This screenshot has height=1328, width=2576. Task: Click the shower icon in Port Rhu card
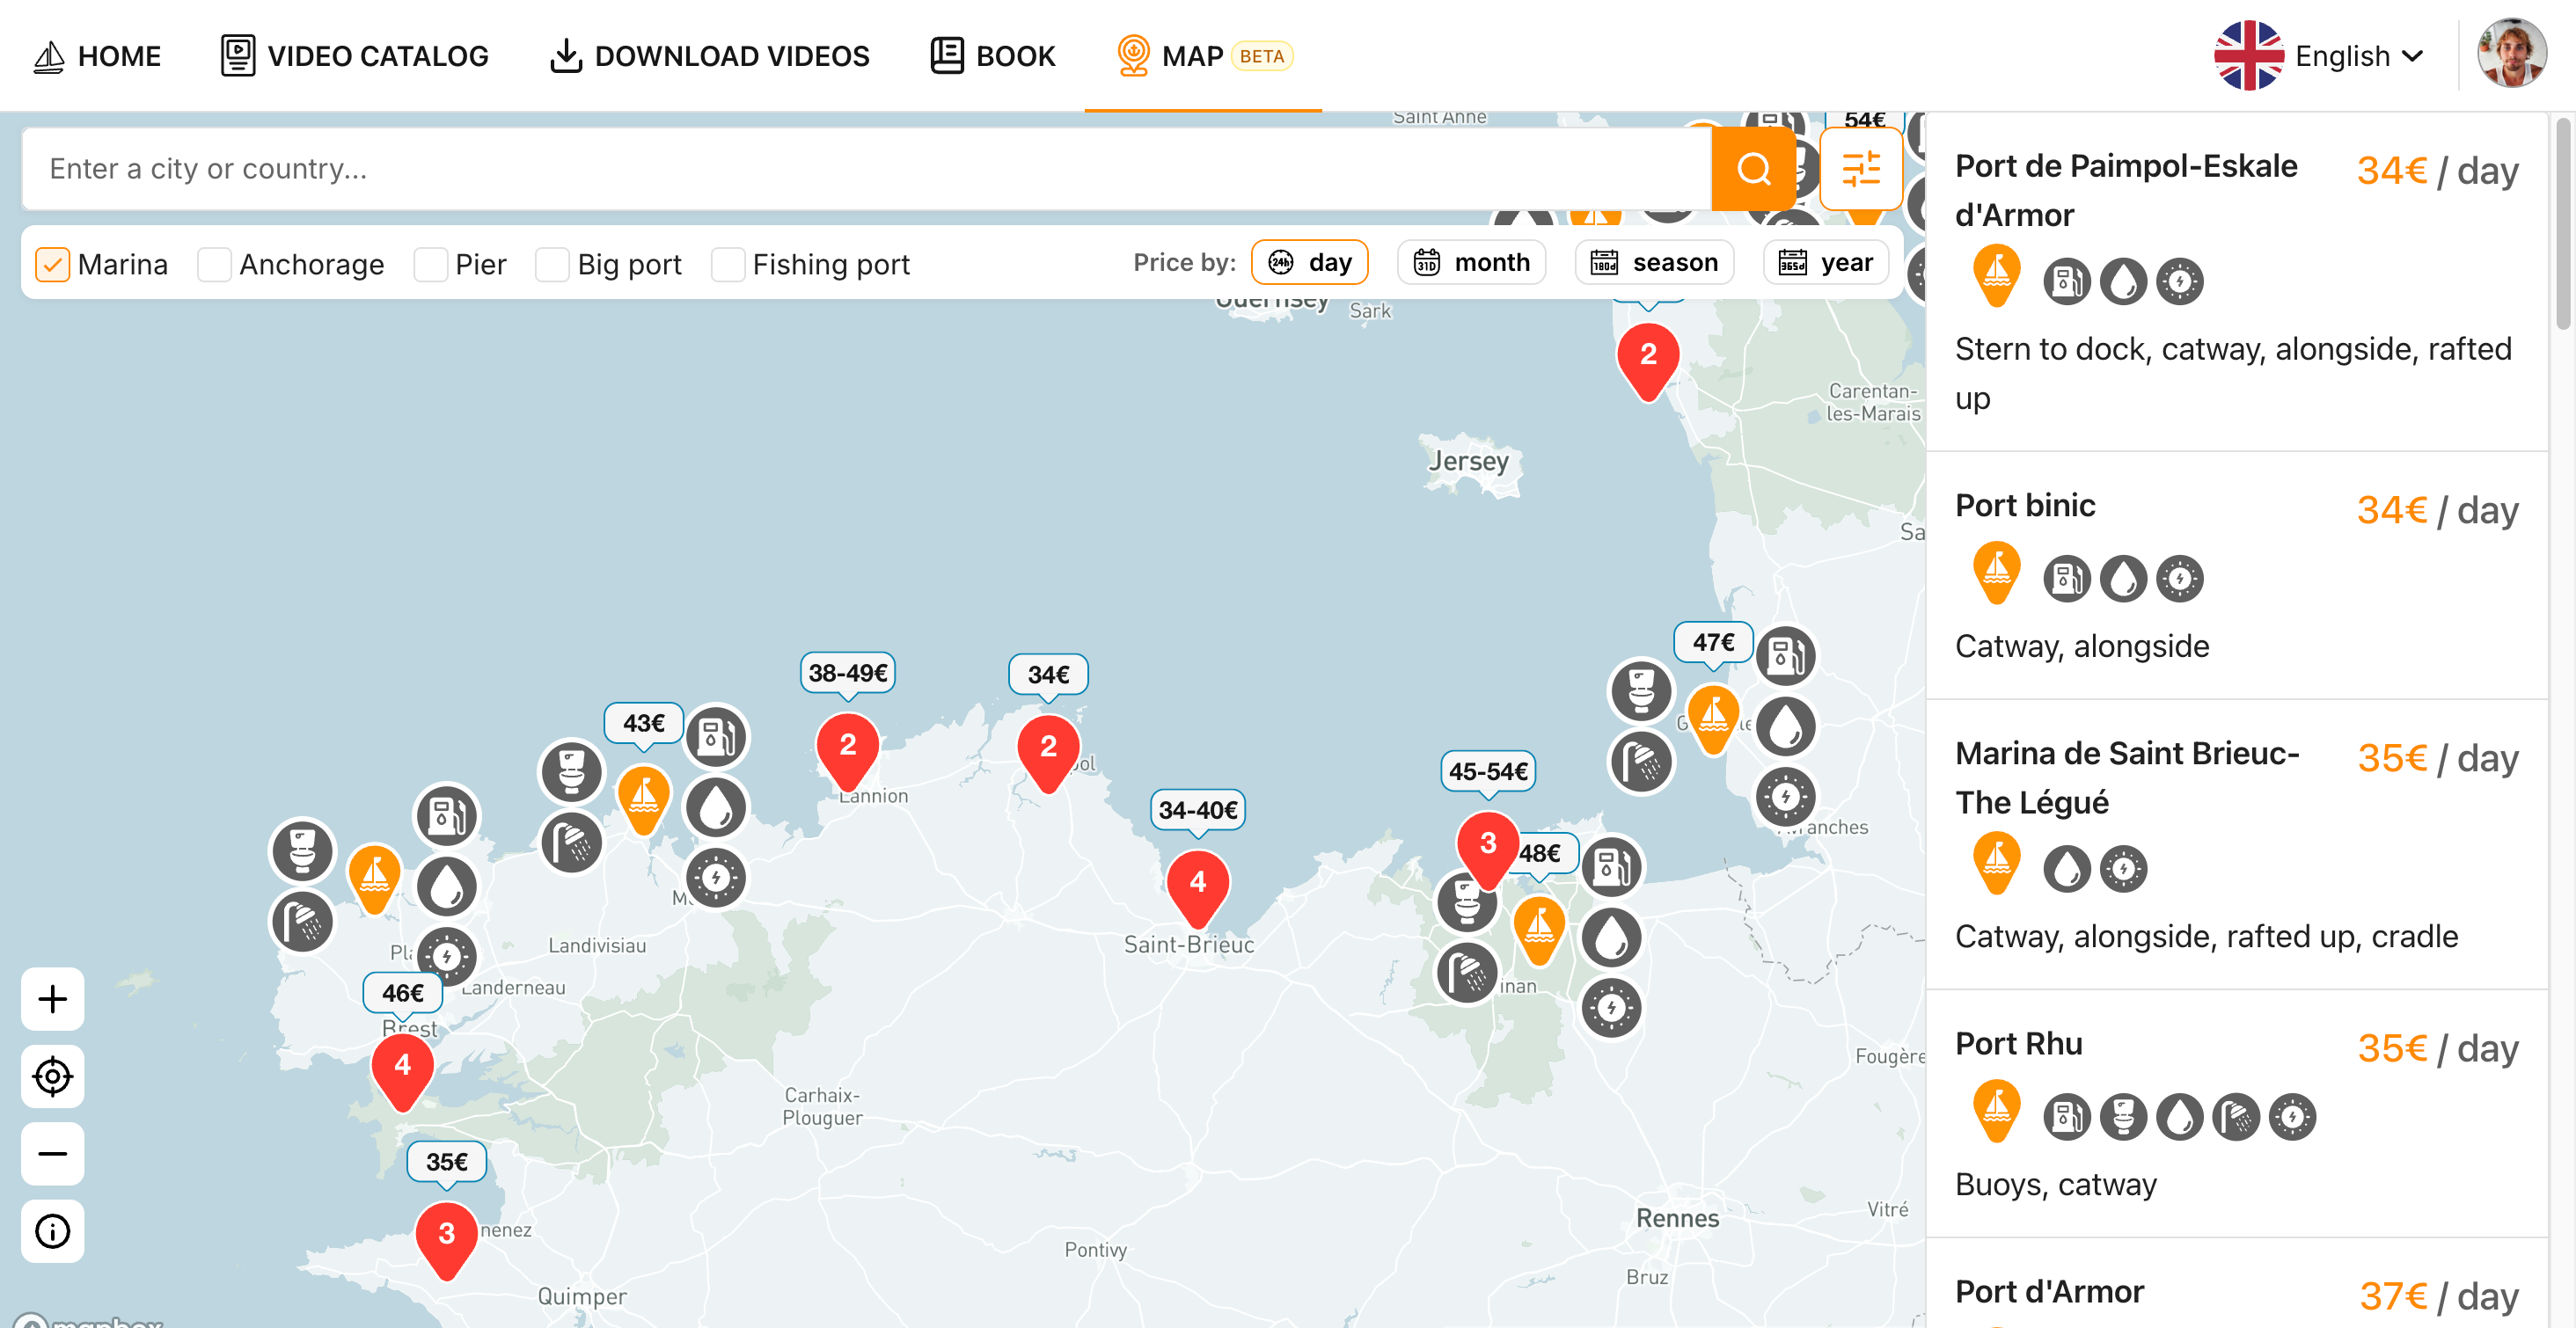point(2235,1117)
